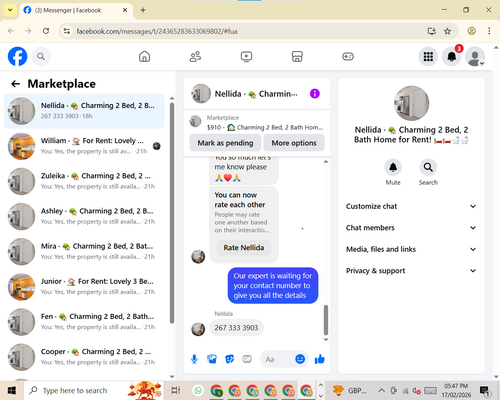Open Task View on the taskbar
This screenshot has width=500, height=400.
(x=176, y=390)
